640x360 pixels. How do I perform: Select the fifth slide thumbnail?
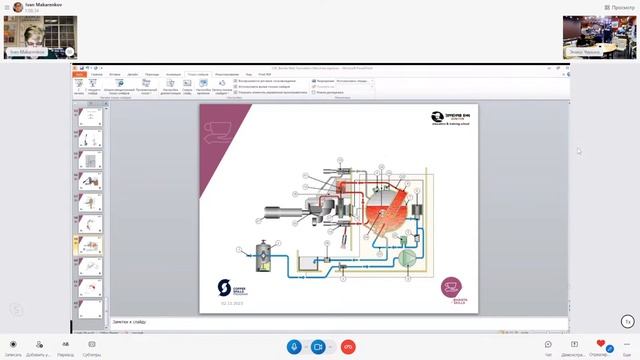[x=90, y=202]
